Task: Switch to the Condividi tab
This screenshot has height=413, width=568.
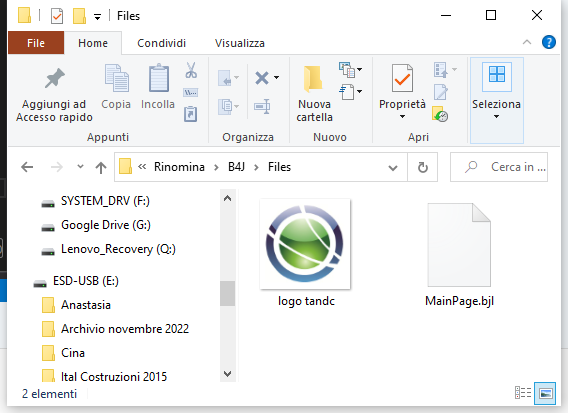Action: click(162, 43)
